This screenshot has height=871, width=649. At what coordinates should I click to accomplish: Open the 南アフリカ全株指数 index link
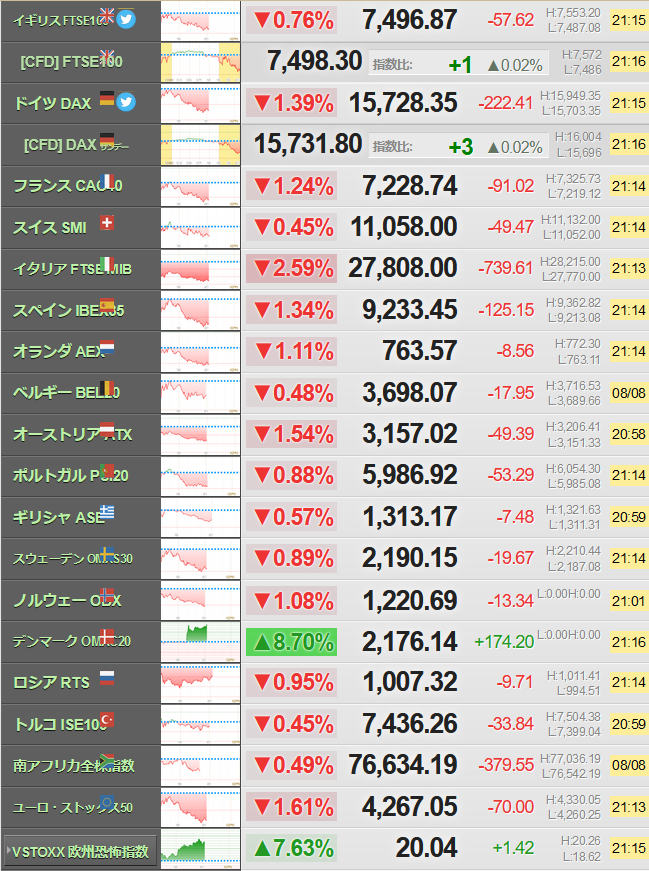74,765
